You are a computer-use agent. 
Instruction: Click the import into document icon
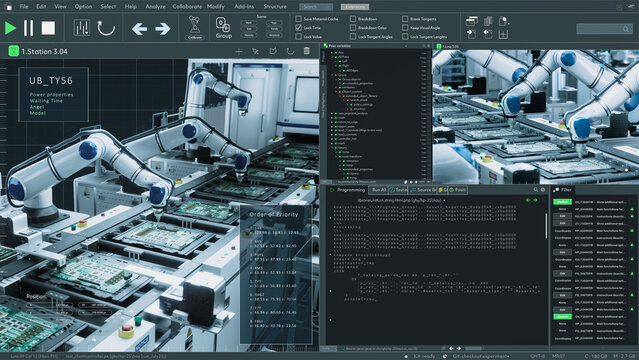pos(472,35)
